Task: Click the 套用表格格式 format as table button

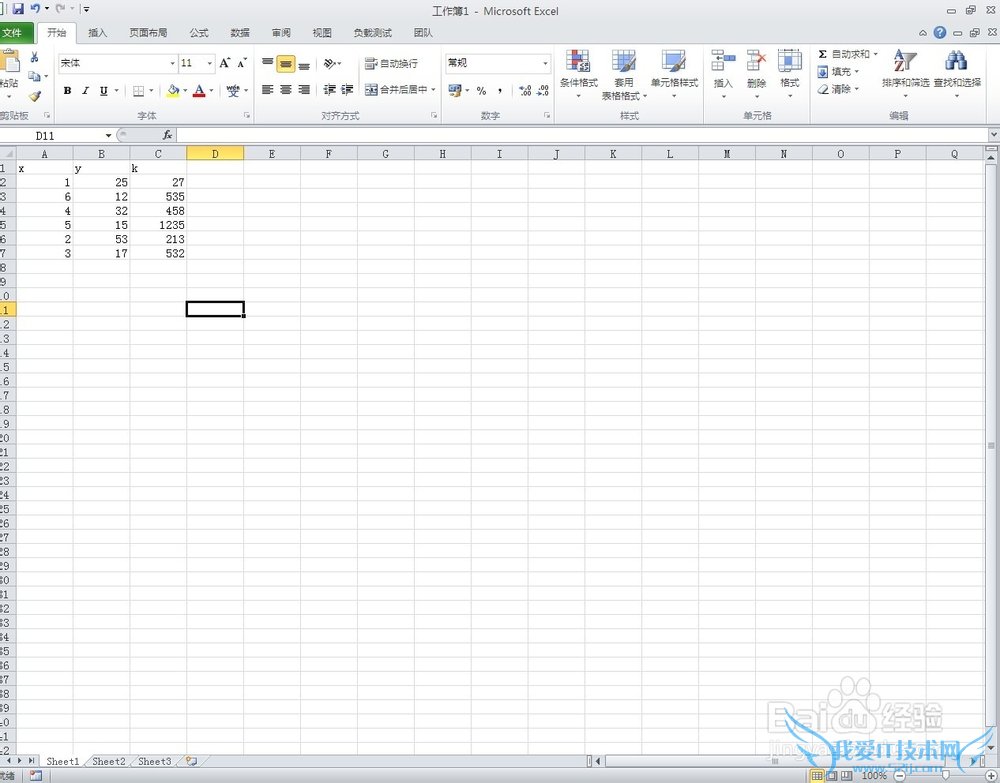Action: tap(624, 75)
